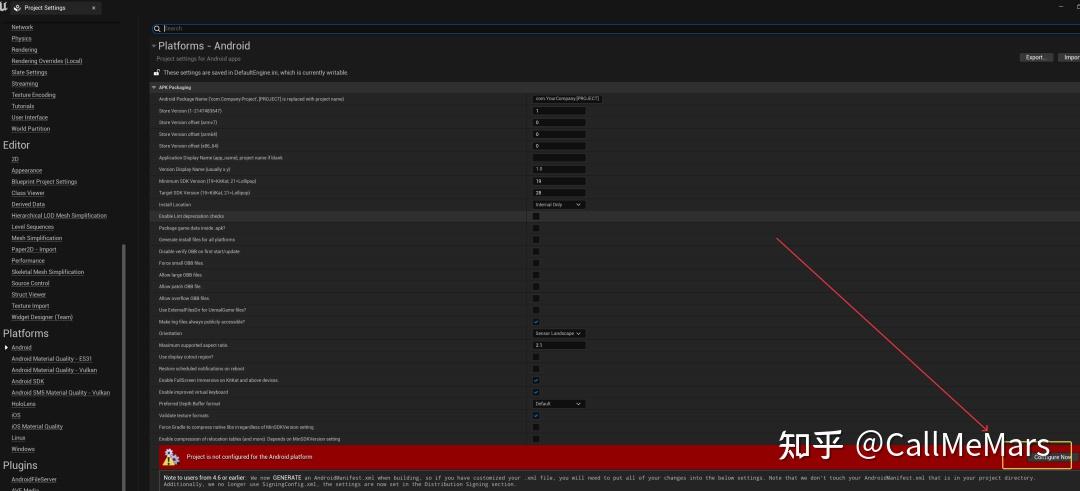Viewport: 1080px width, 491px height.
Task: Collapse the Platforms - Android header arrow
Action: pyautogui.click(x=154, y=45)
